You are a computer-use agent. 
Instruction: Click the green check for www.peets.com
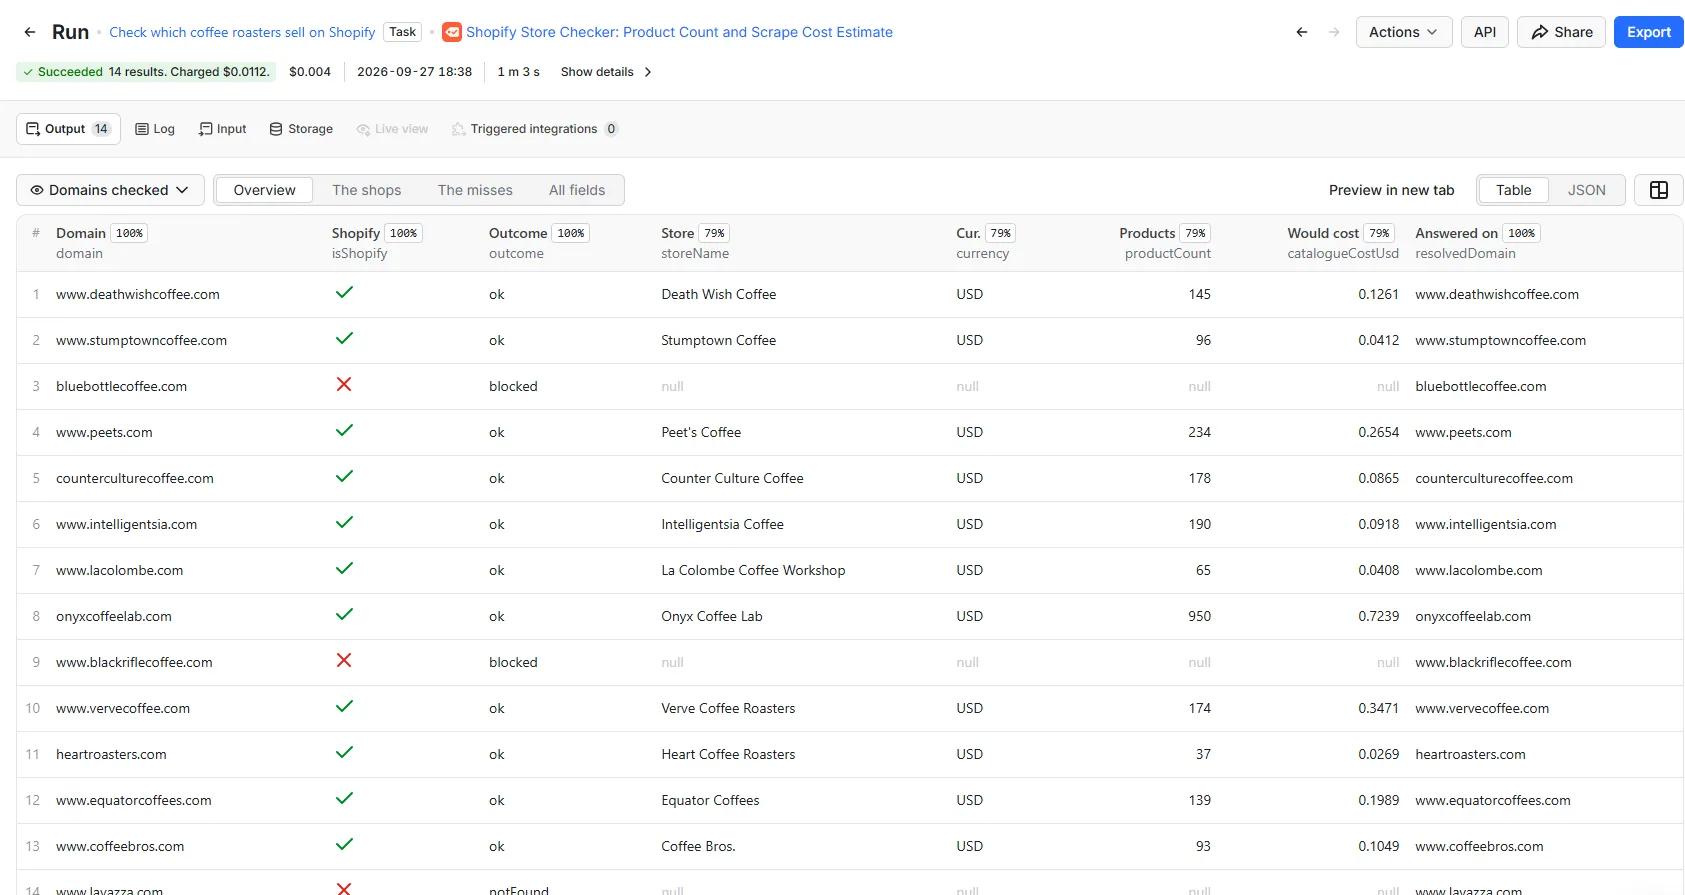pos(344,431)
